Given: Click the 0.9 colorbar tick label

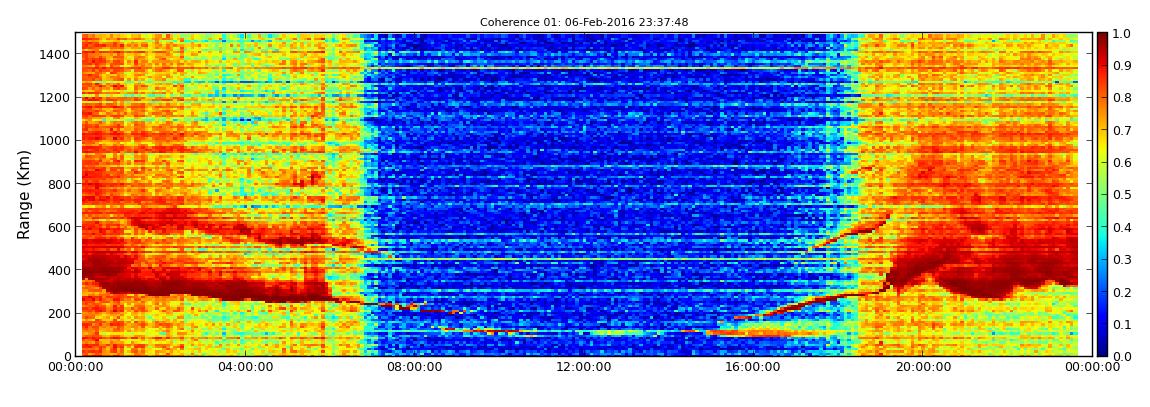Looking at the screenshot, I should (1123, 66).
